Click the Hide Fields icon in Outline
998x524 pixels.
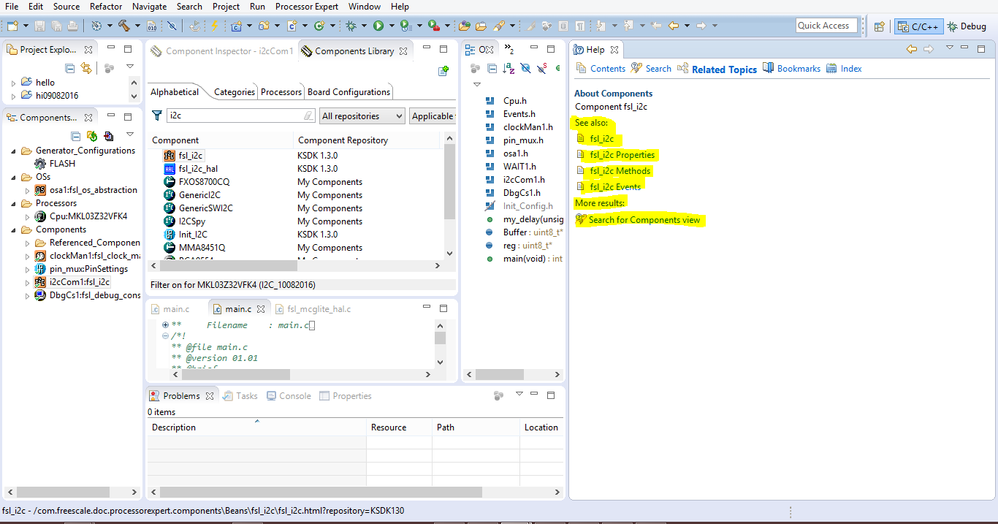point(525,68)
